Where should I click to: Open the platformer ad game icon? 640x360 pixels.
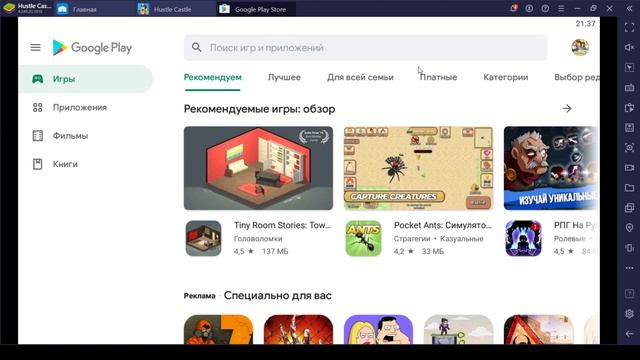point(458,329)
